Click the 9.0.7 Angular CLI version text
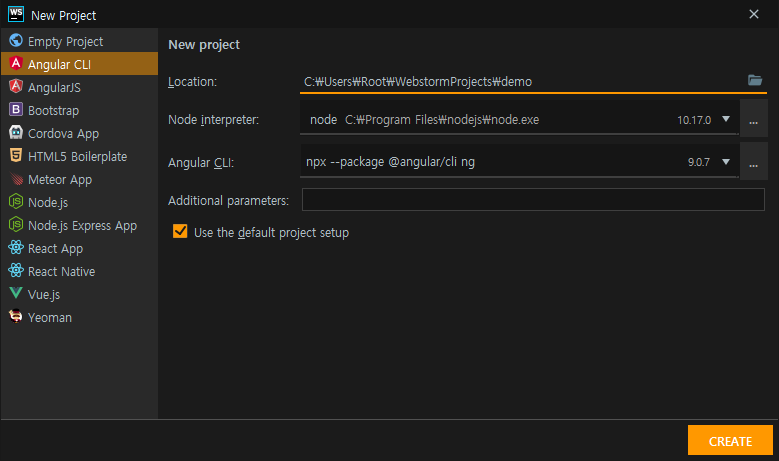This screenshot has width=779, height=461. pos(699,162)
